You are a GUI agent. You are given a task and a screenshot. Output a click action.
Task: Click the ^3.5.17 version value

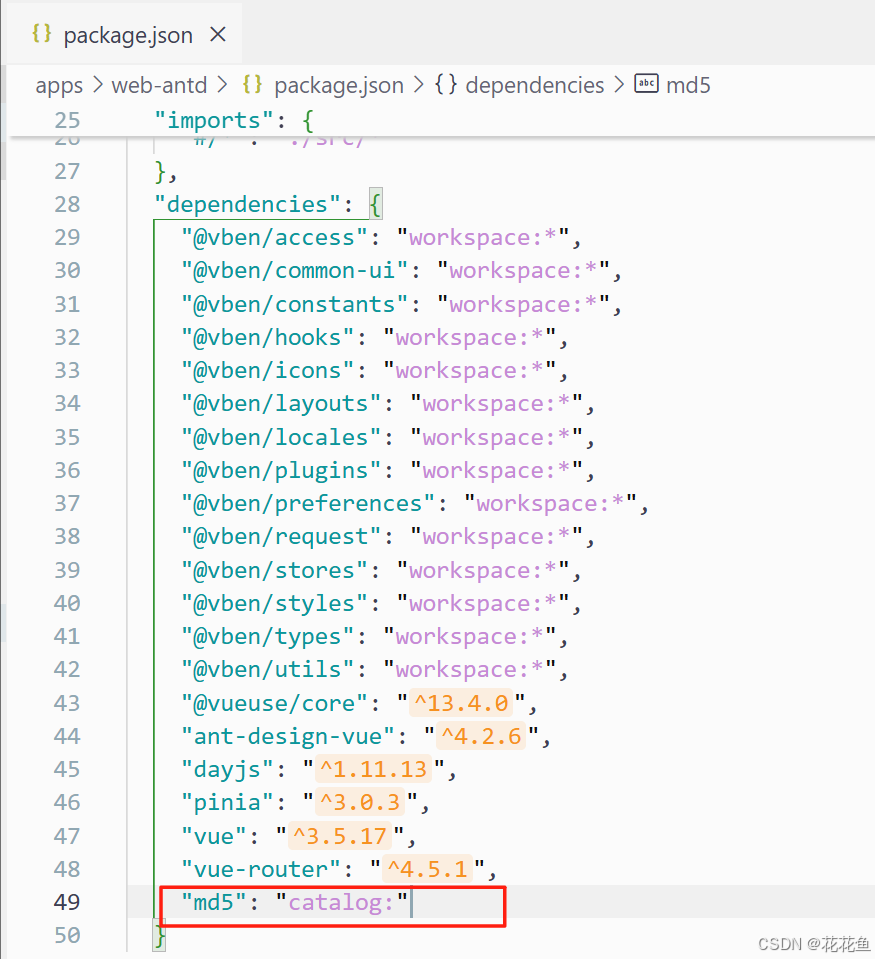click(x=340, y=835)
